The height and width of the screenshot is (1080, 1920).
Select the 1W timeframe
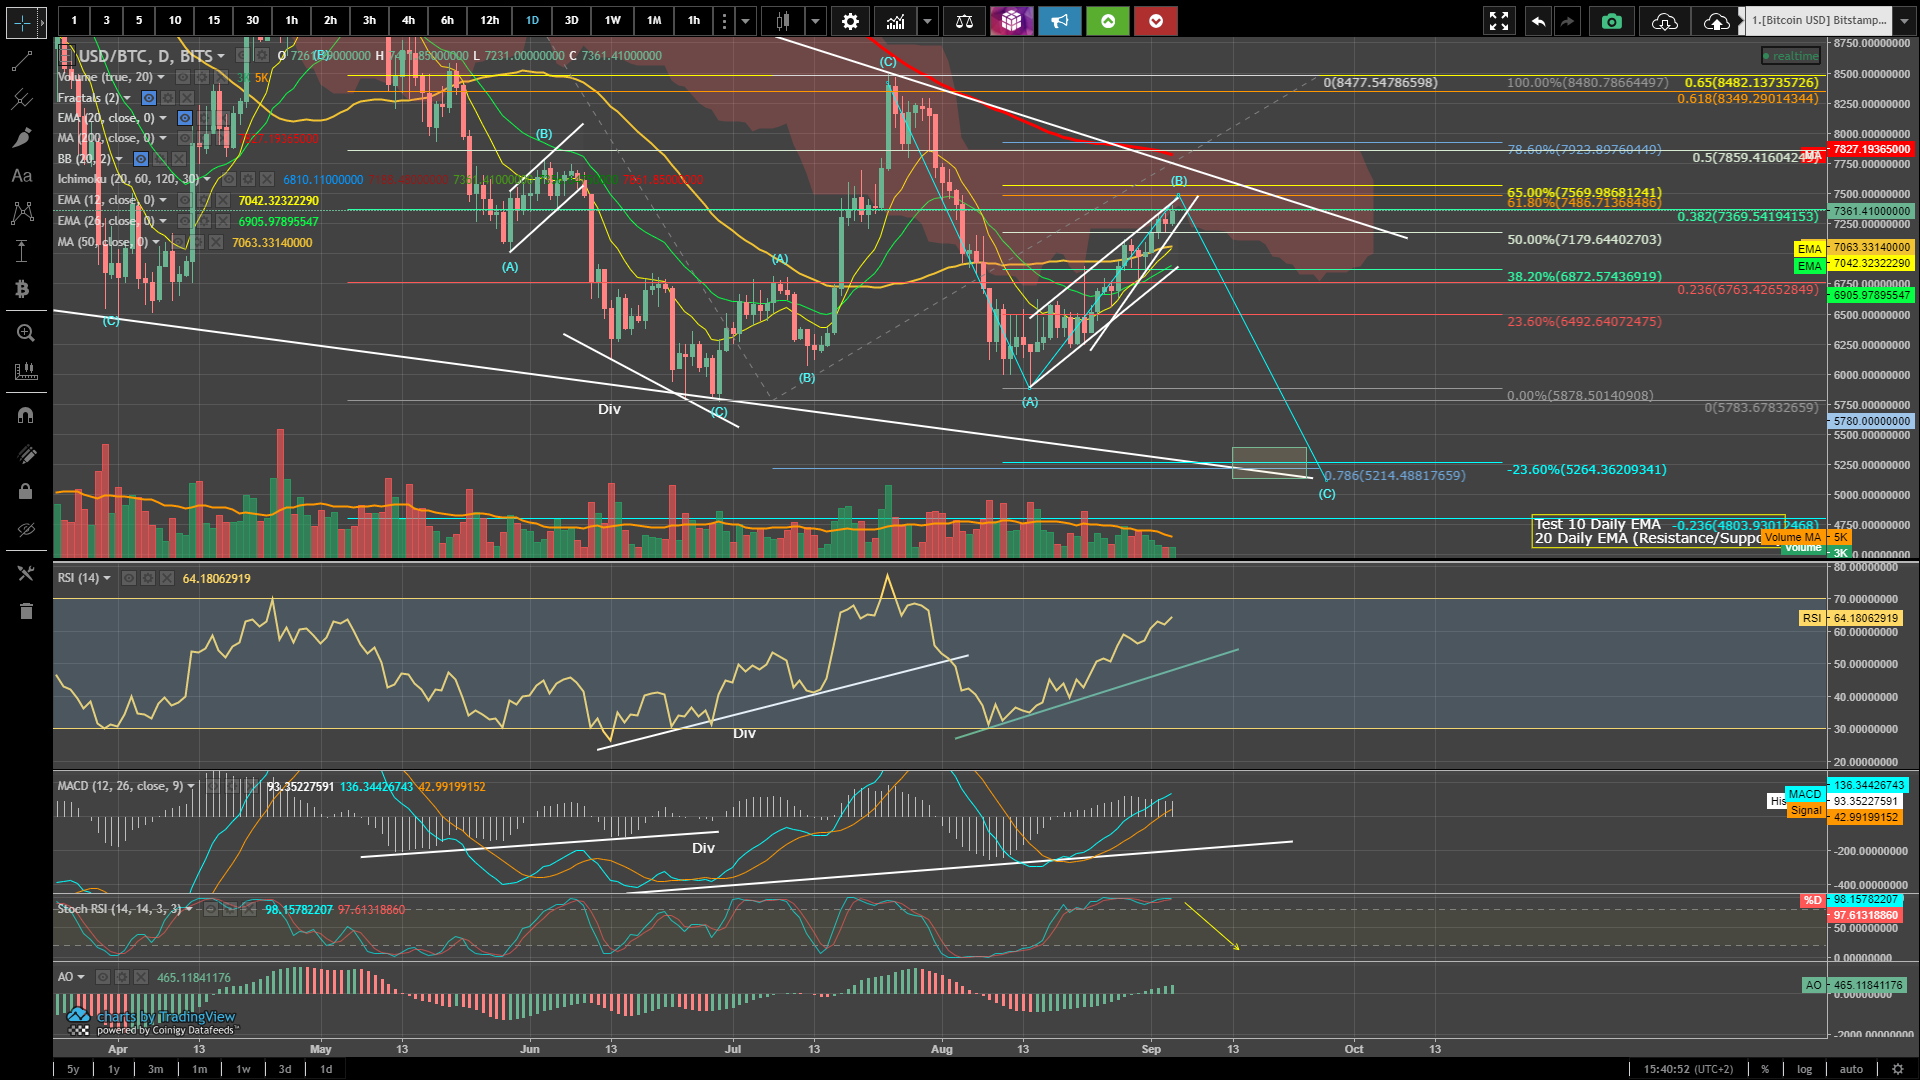tap(612, 21)
